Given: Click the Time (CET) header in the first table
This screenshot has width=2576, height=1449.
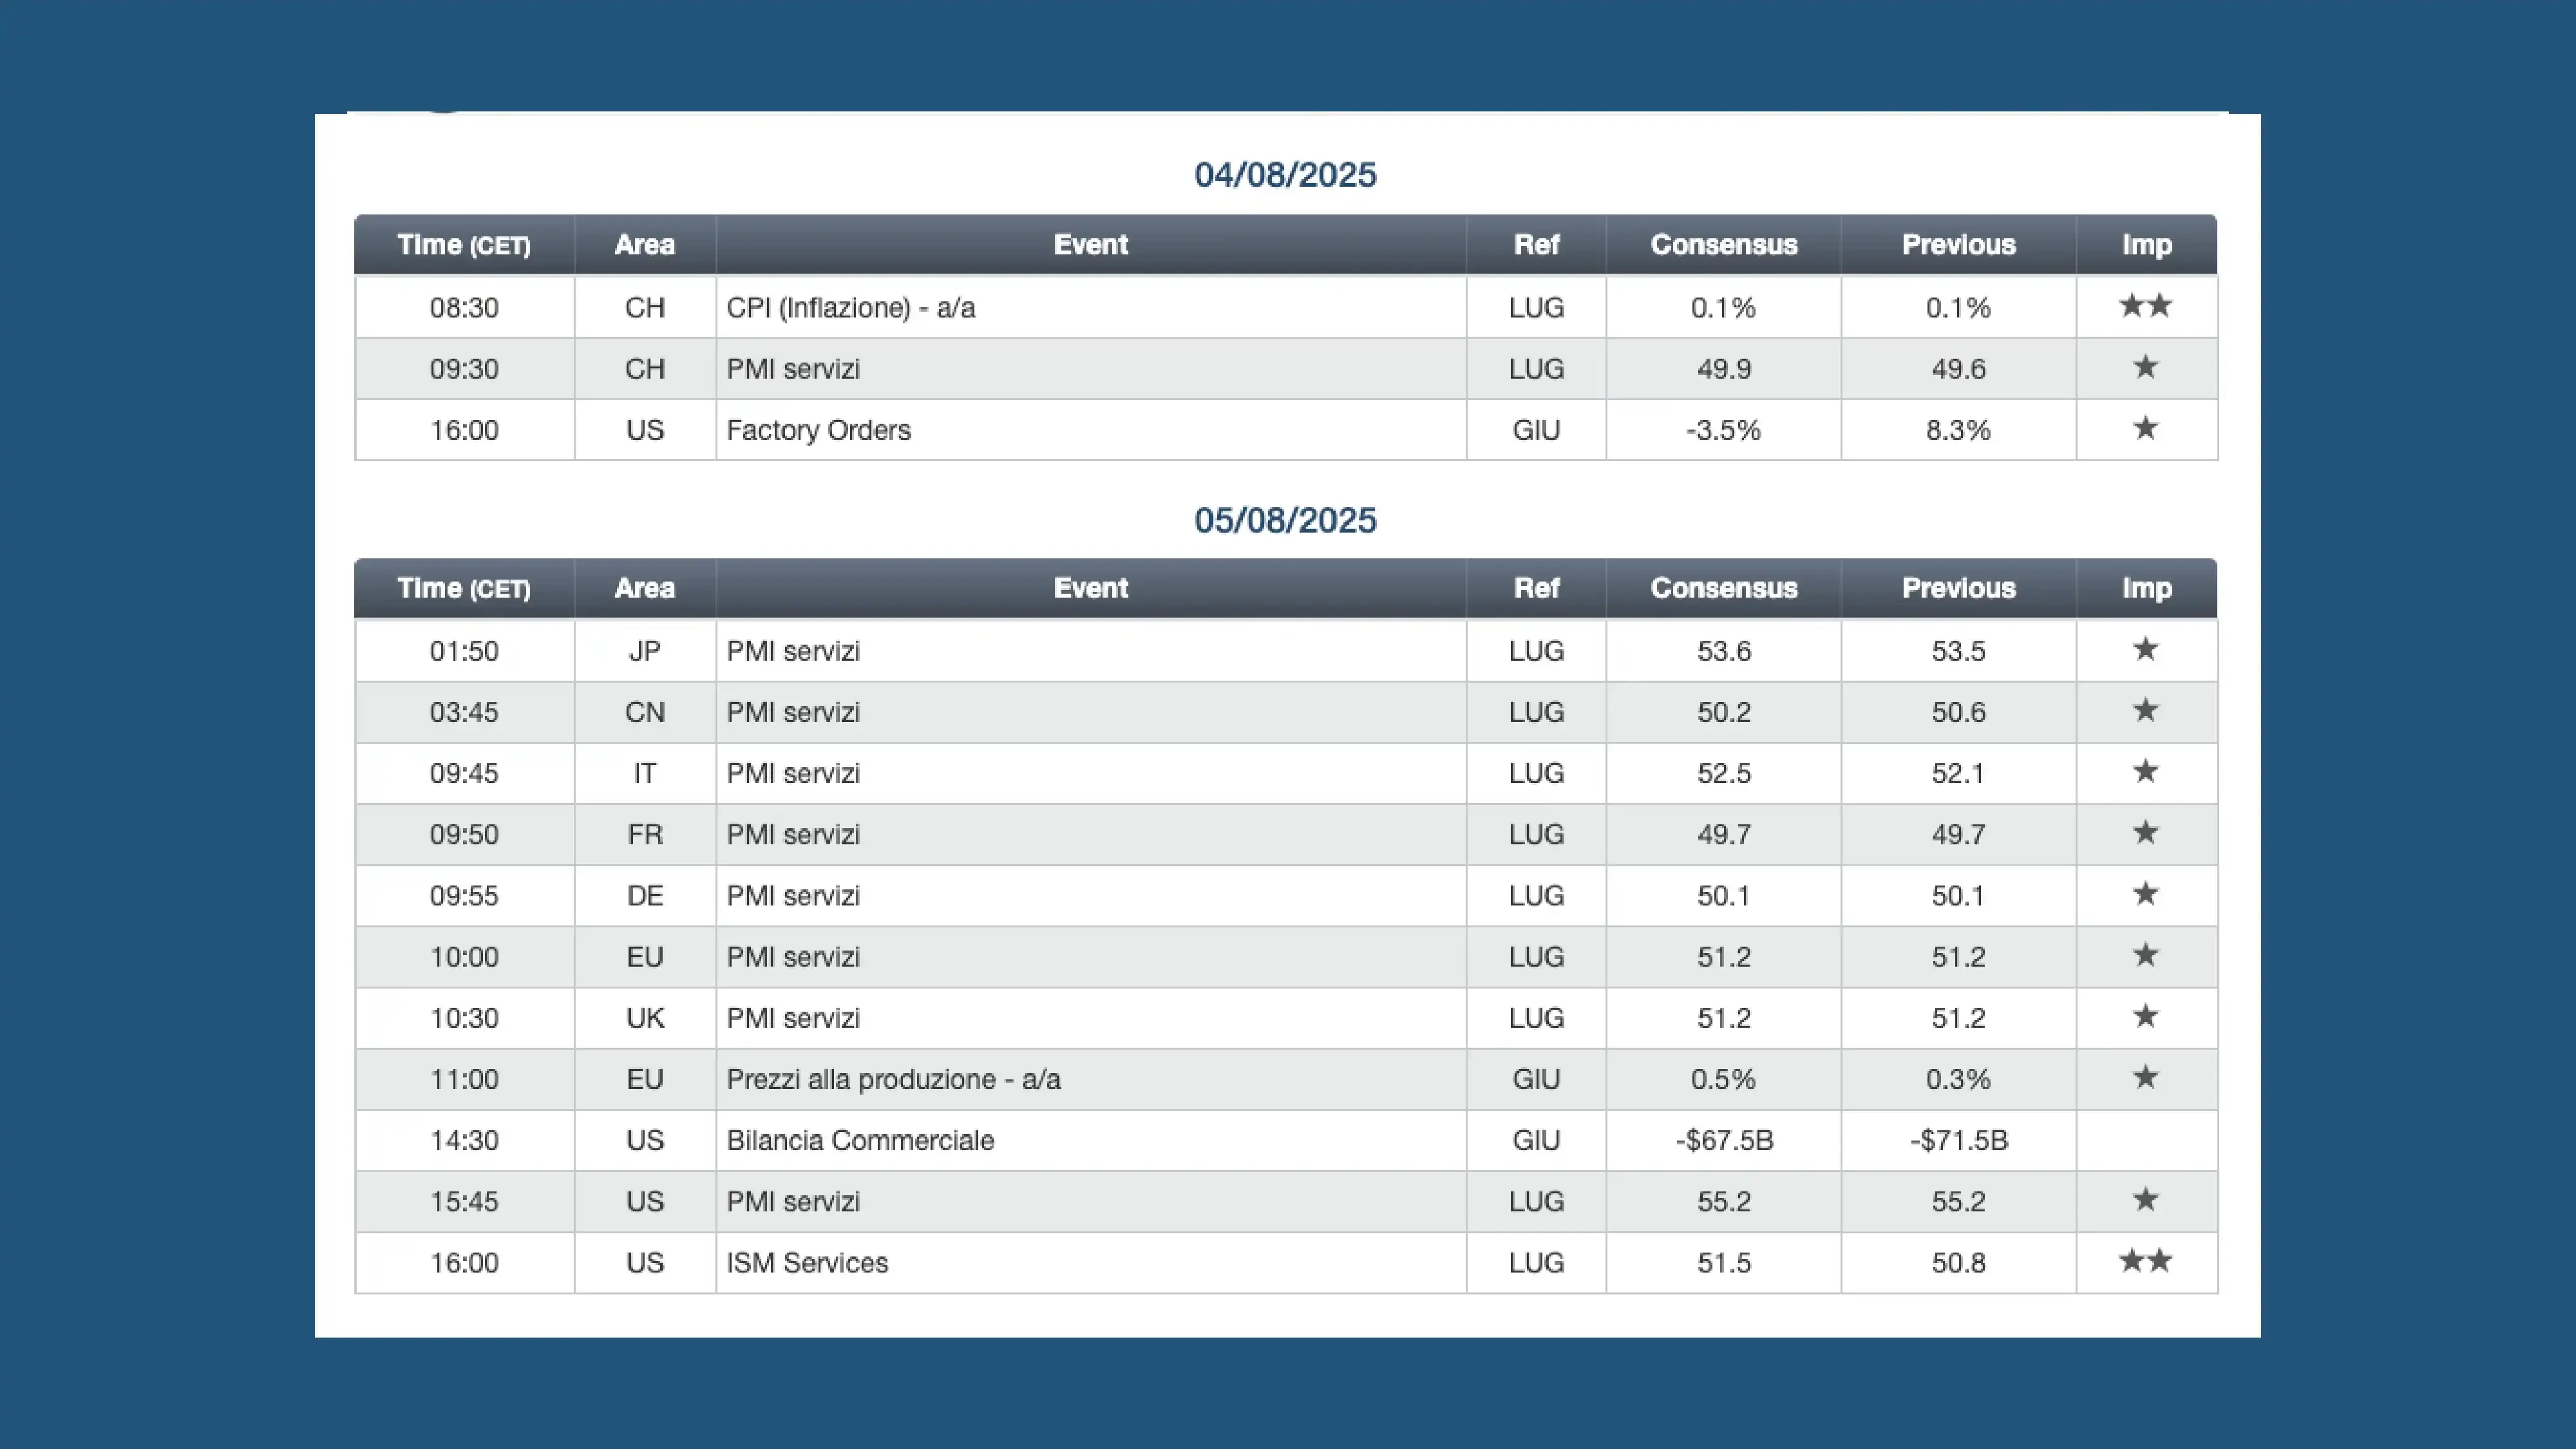Looking at the screenshot, I should 464,245.
